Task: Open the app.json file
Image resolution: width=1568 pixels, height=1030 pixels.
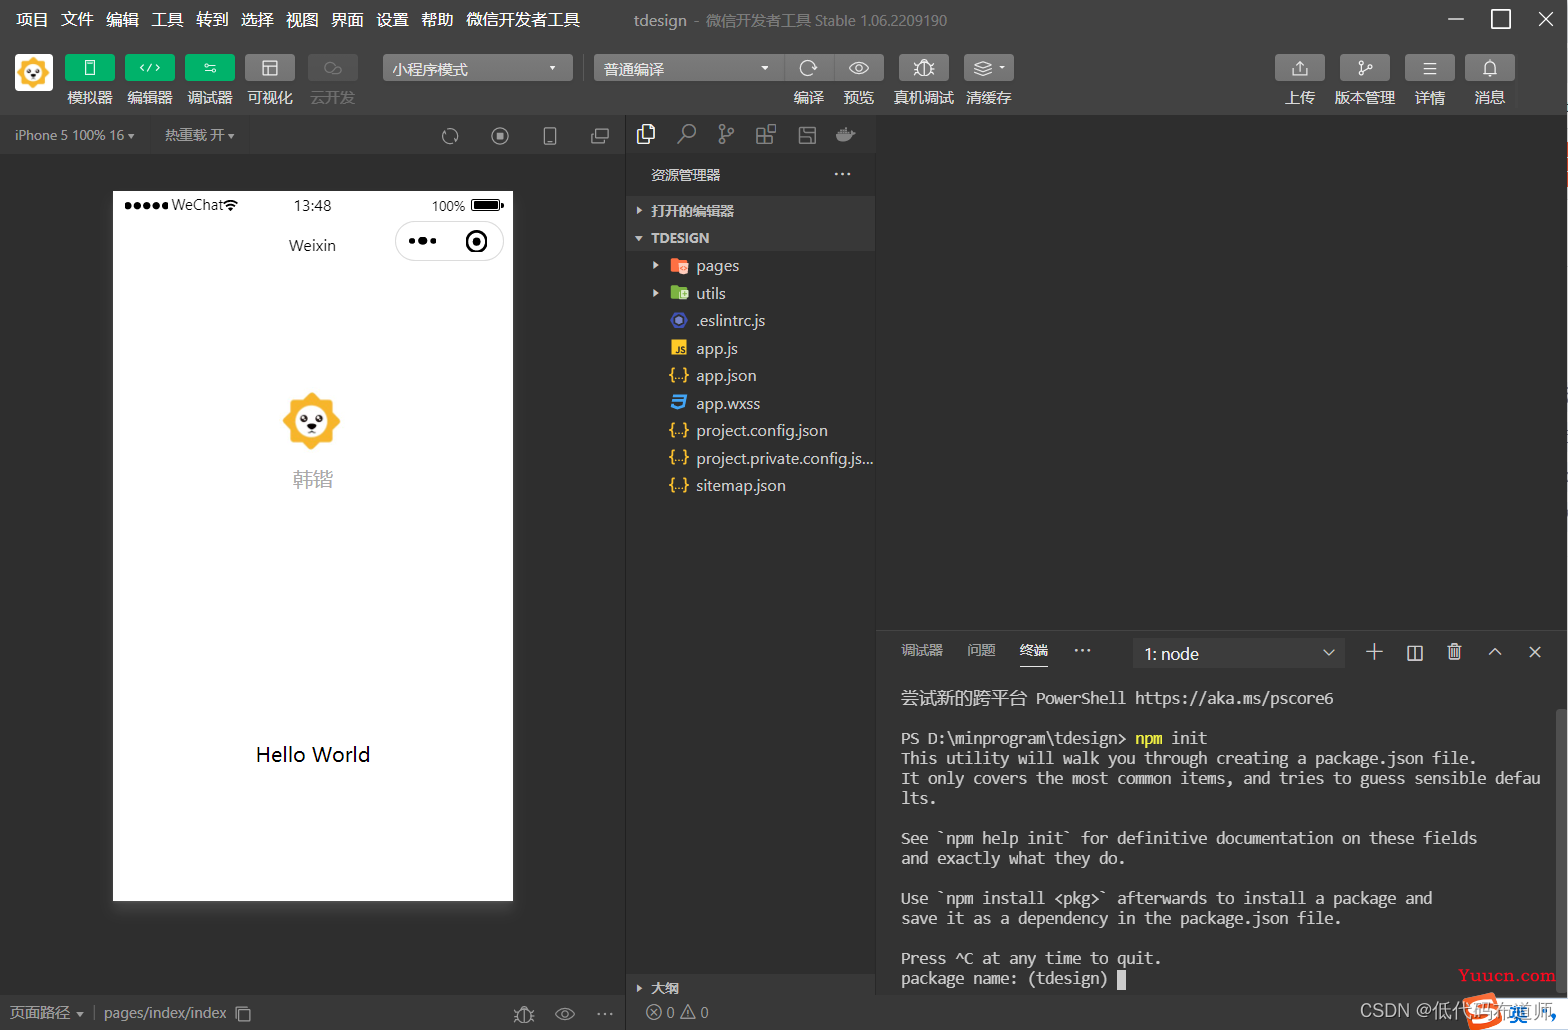Action: point(751,376)
